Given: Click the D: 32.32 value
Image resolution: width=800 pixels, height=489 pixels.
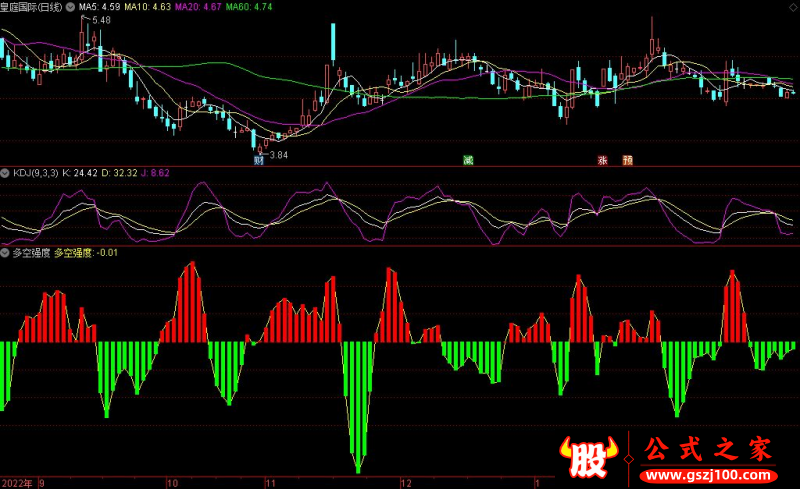Looking at the screenshot, I should click(x=119, y=173).
